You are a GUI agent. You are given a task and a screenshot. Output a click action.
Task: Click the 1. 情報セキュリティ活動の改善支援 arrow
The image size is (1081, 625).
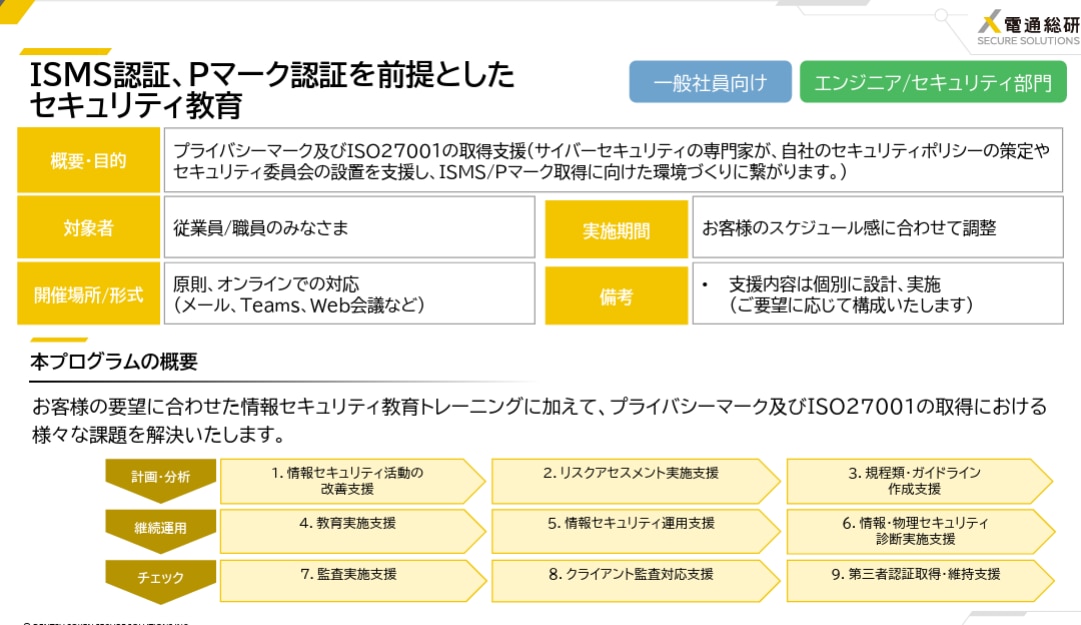click(x=352, y=481)
